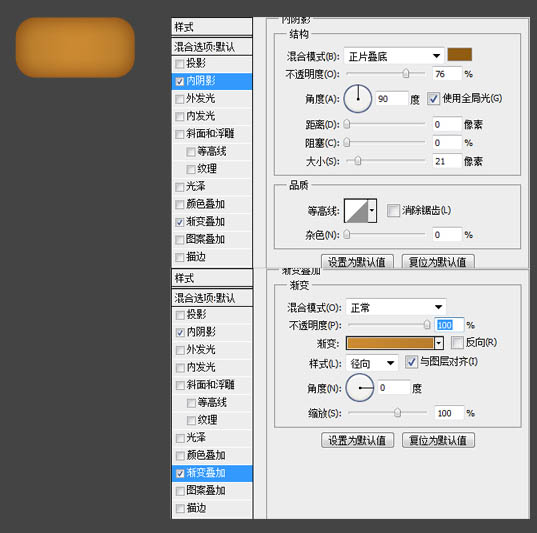Enable 图案叠加 checkbox in the lower styles list
Viewport: 537px width, 533px height.
[180, 491]
